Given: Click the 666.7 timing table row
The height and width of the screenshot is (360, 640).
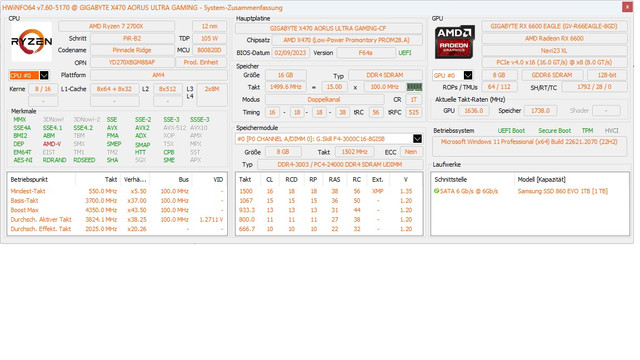Looking at the screenshot, I should [329, 229].
